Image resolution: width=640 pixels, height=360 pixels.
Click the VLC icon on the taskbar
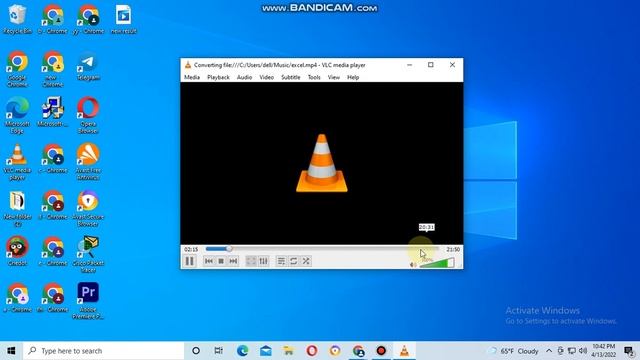(404, 351)
